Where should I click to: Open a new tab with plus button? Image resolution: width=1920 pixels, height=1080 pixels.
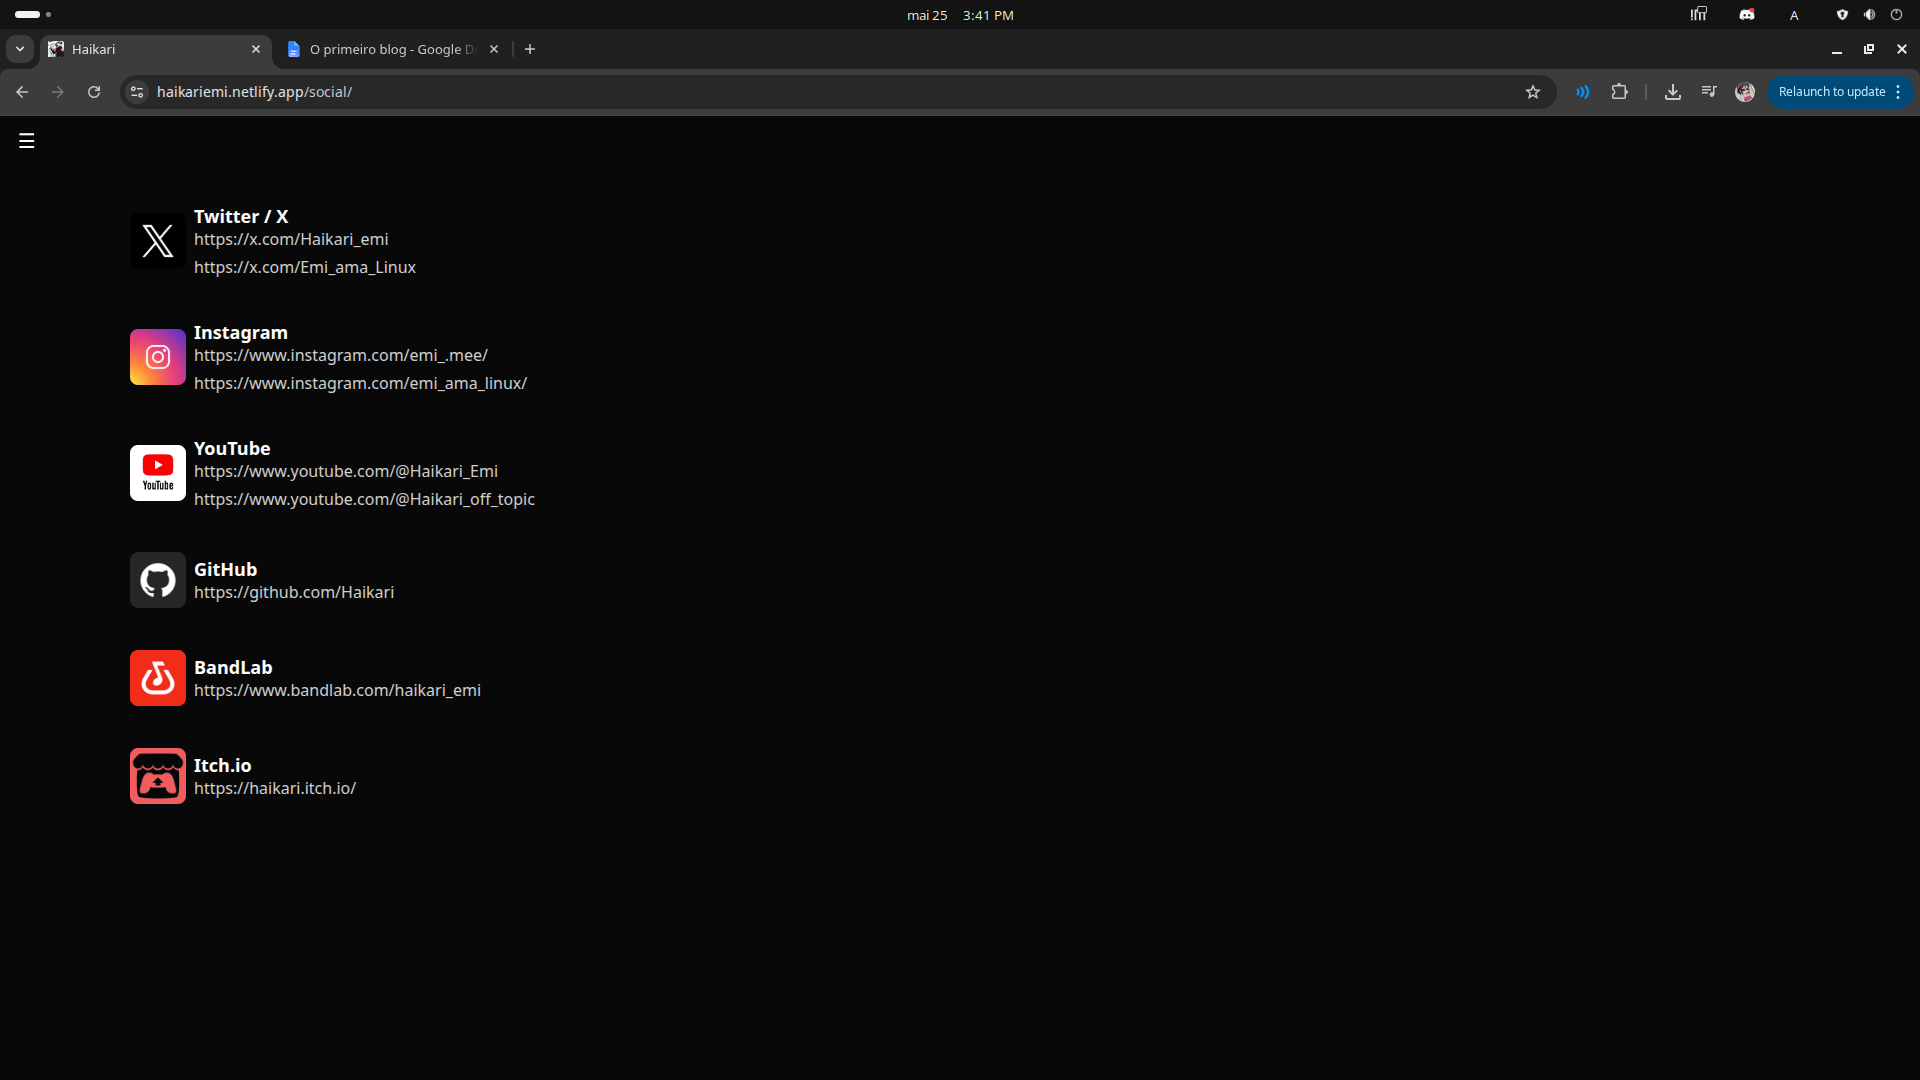[530, 49]
